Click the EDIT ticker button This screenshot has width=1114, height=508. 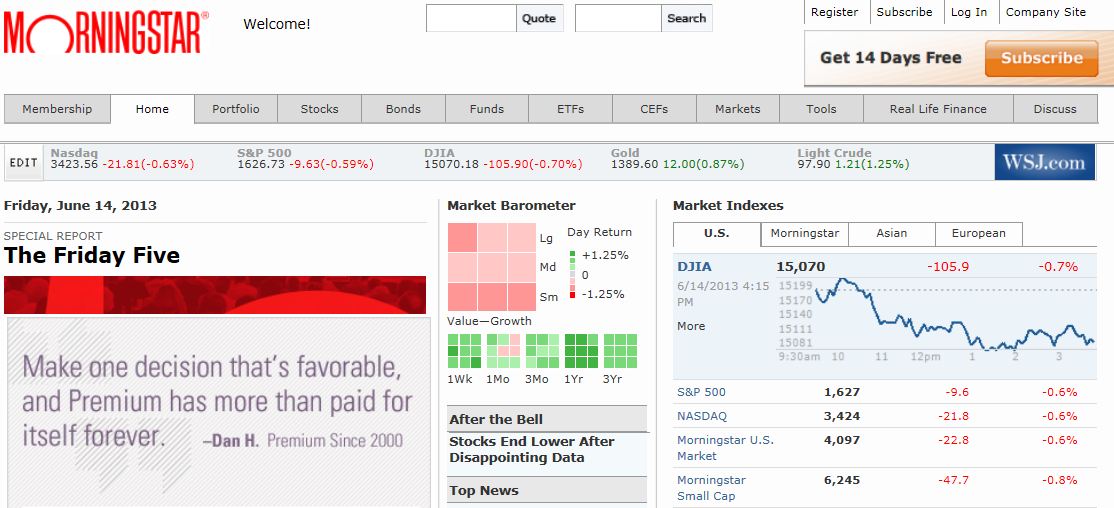[23, 163]
